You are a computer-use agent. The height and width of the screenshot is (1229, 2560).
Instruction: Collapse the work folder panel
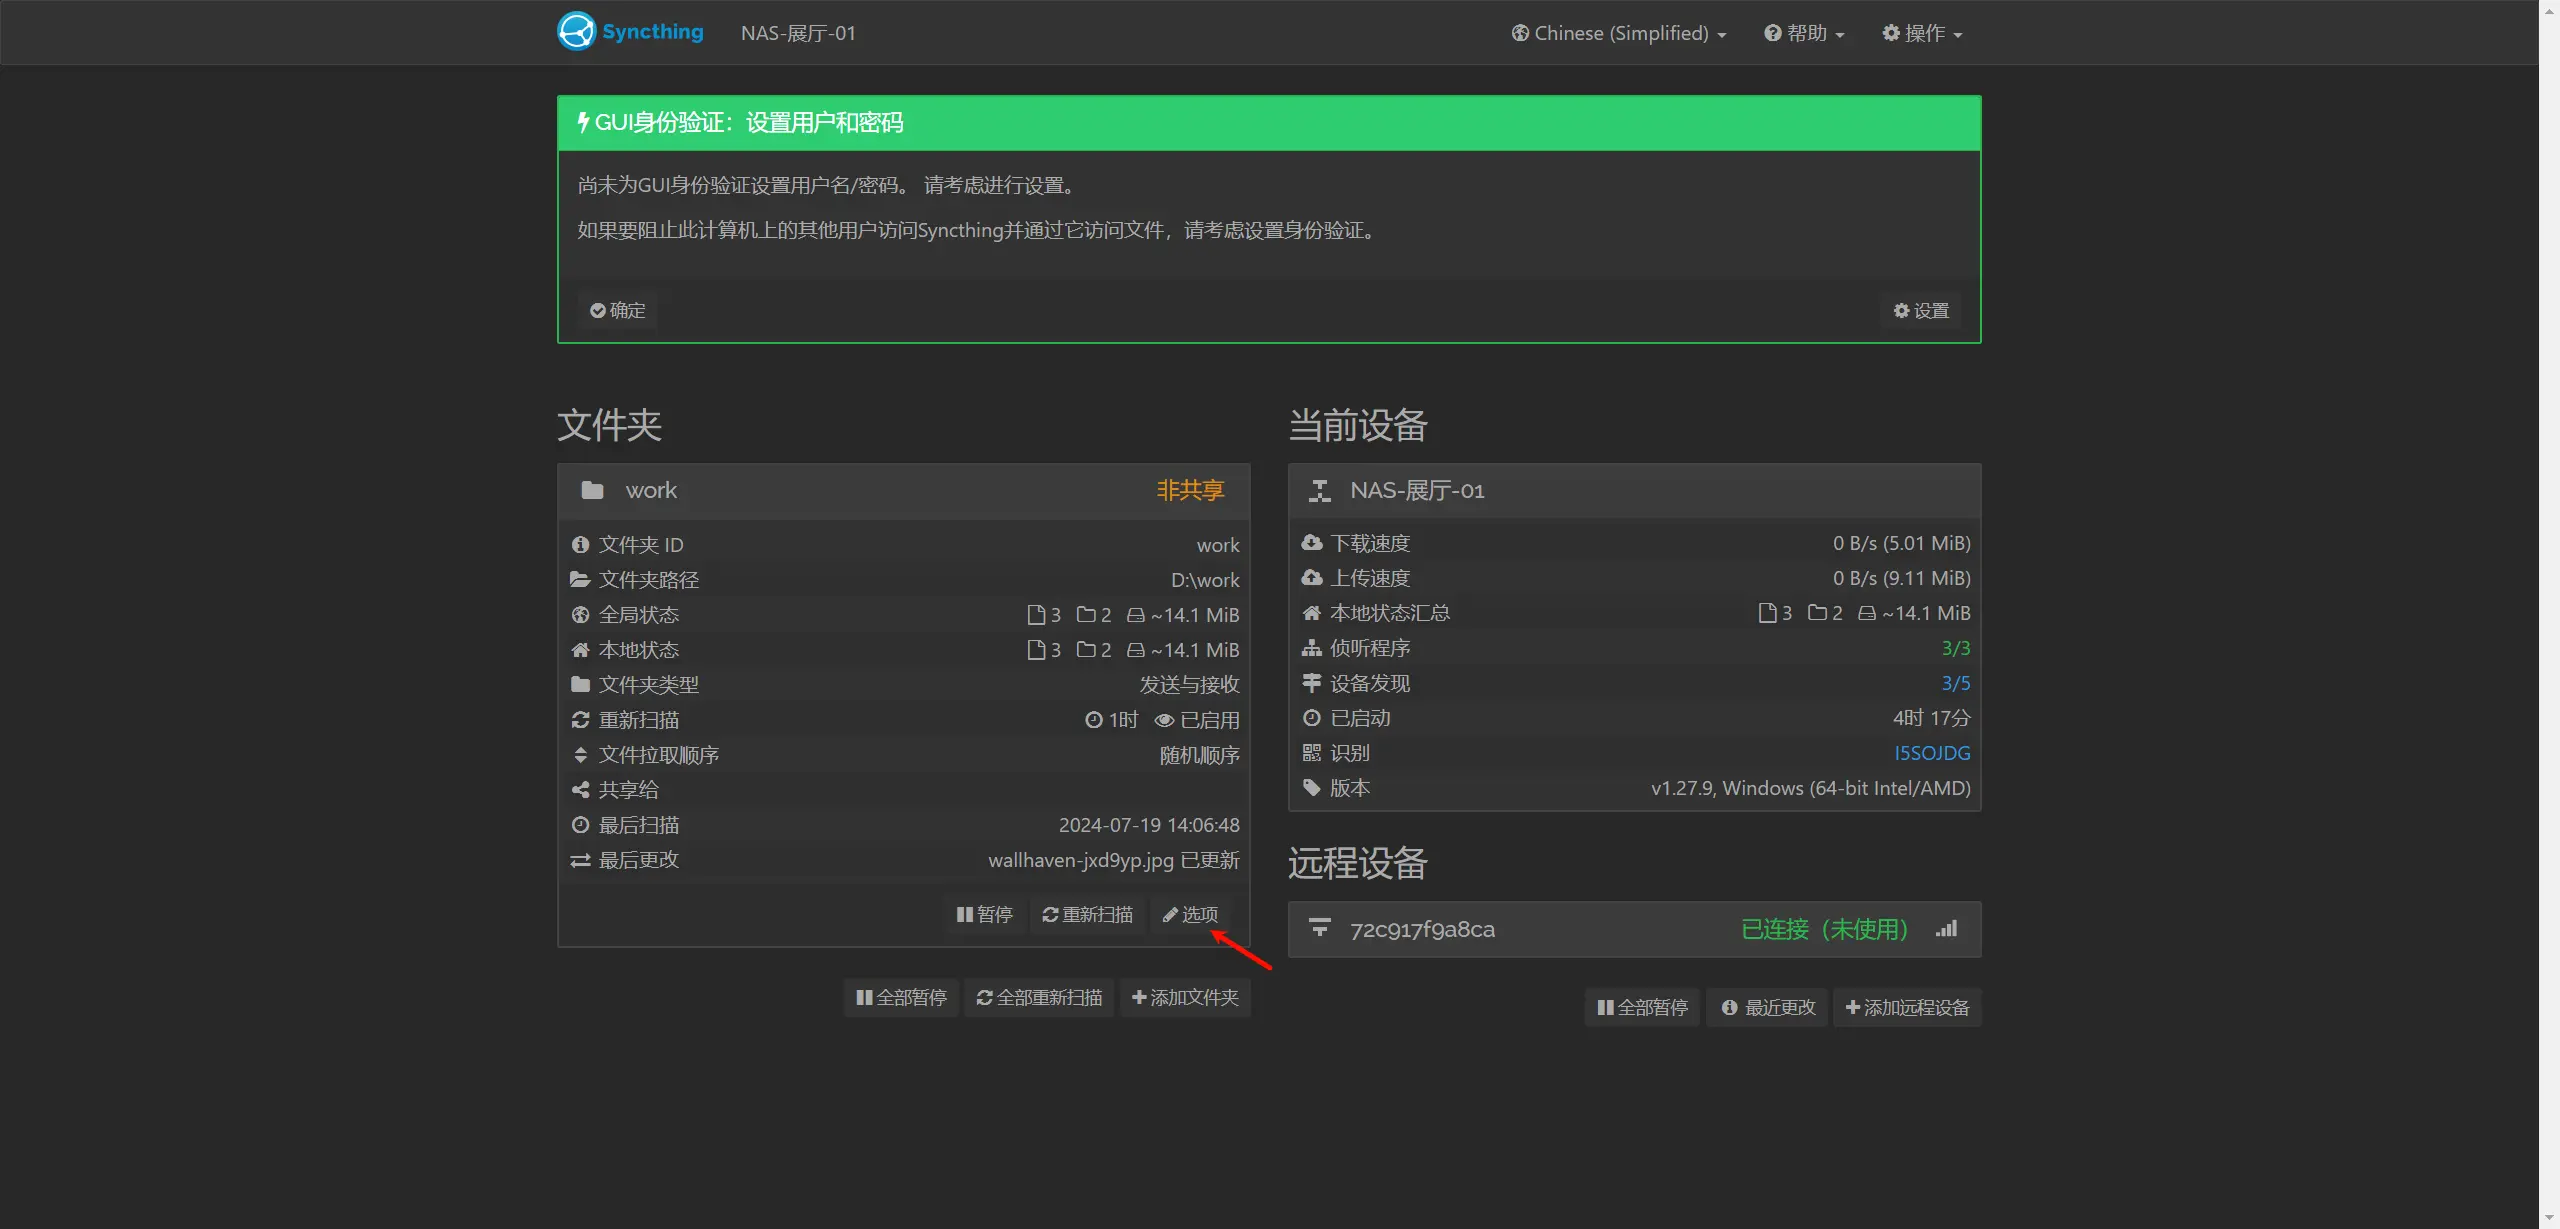tap(651, 490)
